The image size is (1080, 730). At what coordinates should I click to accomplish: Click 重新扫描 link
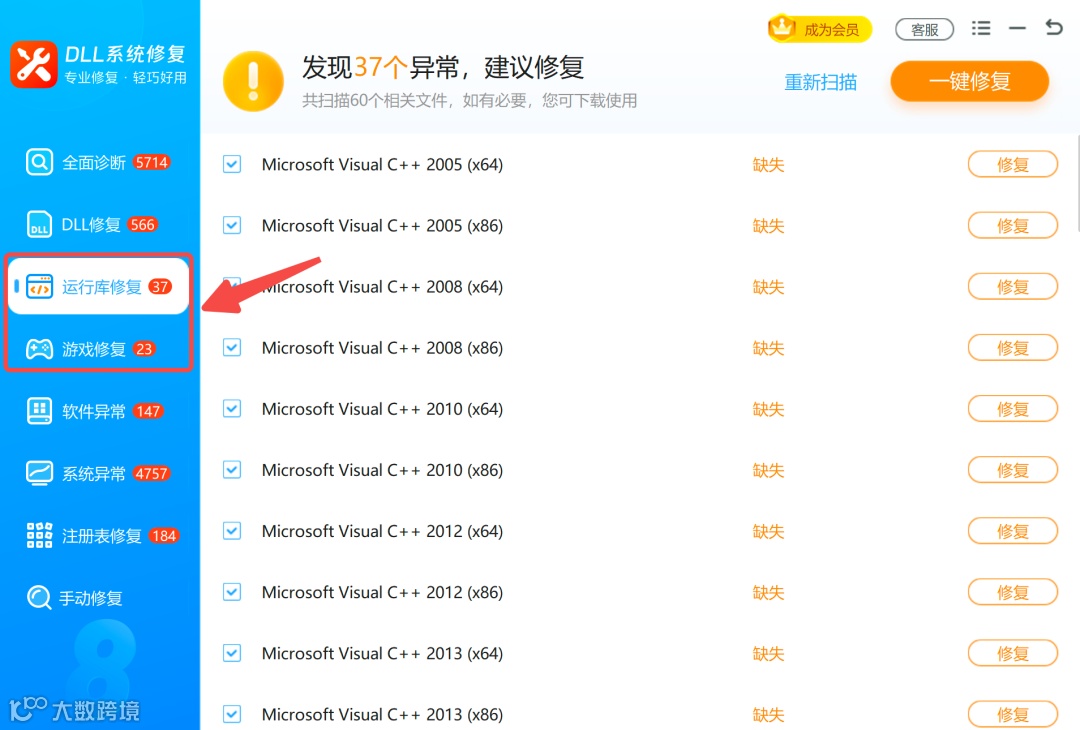(820, 83)
